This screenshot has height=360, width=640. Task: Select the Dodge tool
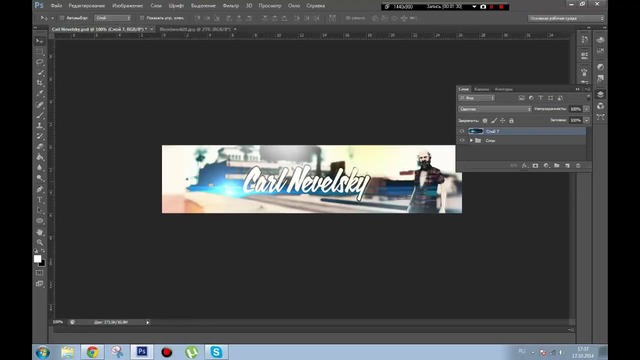tap(40, 178)
